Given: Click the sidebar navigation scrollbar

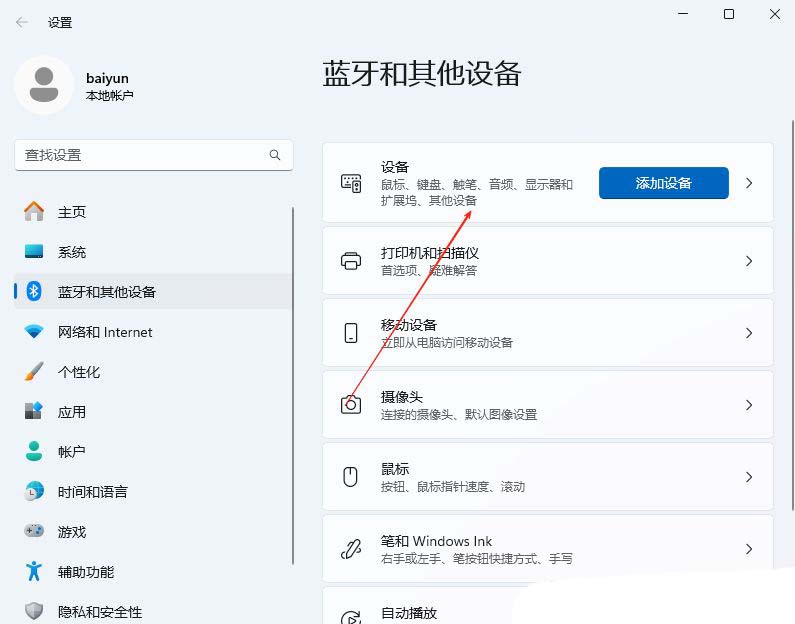Looking at the screenshot, I should pyautogui.click(x=293, y=385).
